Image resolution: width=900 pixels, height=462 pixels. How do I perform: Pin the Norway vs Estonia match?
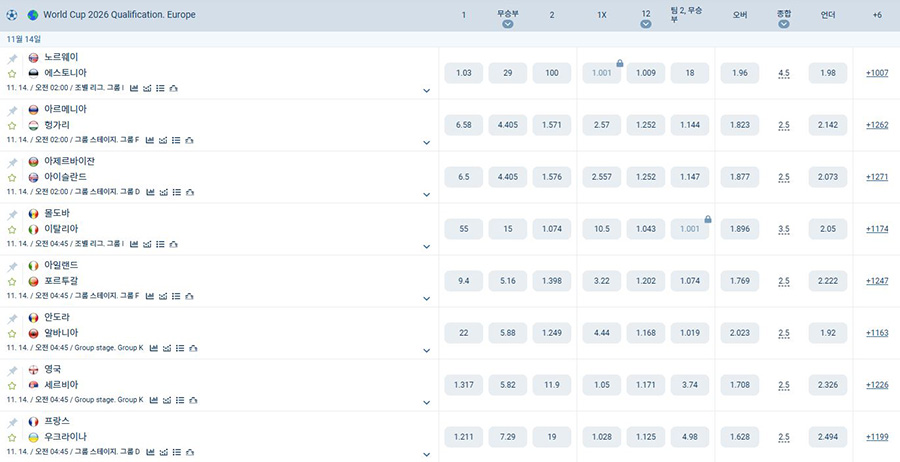(12, 59)
